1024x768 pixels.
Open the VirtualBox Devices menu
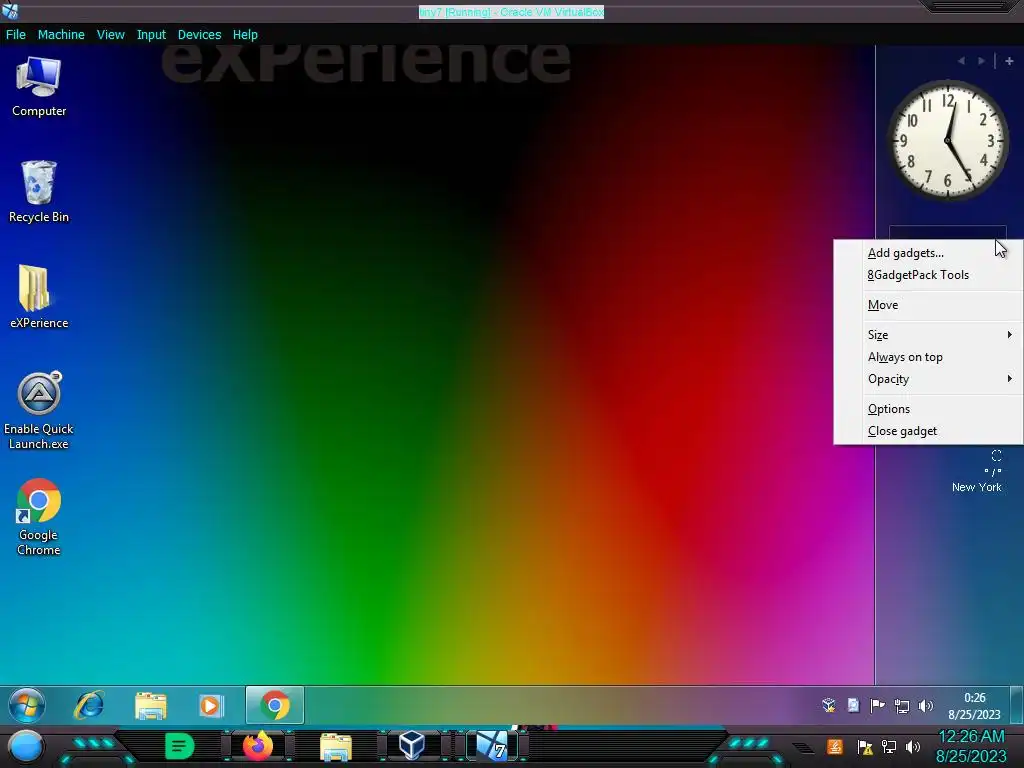tap(199, 35)
